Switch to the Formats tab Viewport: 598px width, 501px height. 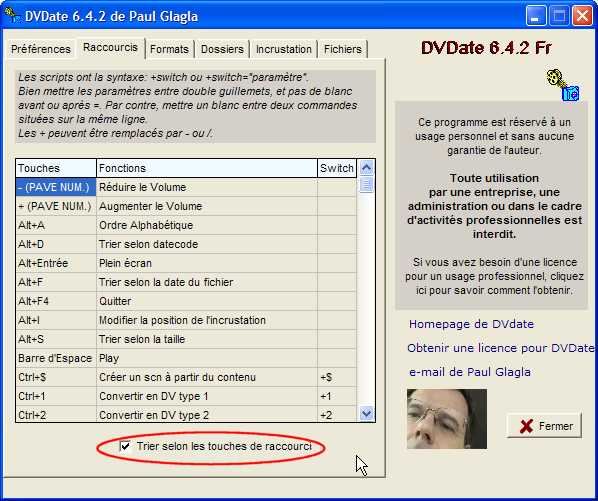click(169, 49)
